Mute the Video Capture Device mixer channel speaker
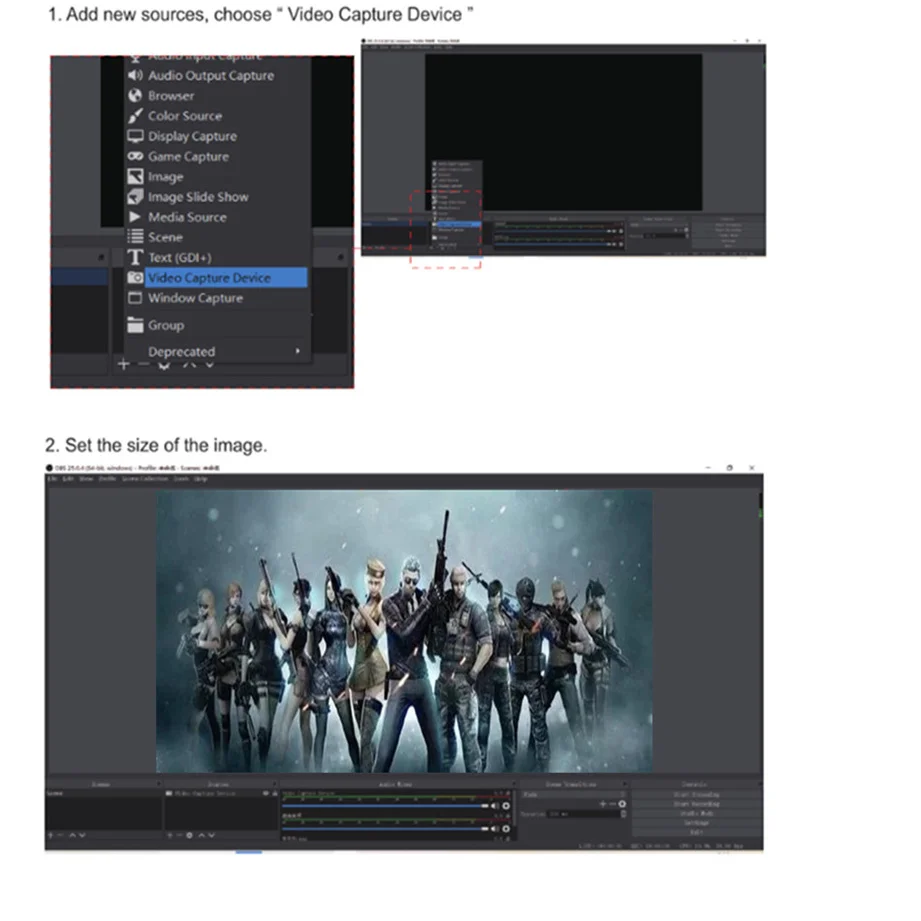Image resolution: width=921 pixels, height=921 pixels. (495, 806)
